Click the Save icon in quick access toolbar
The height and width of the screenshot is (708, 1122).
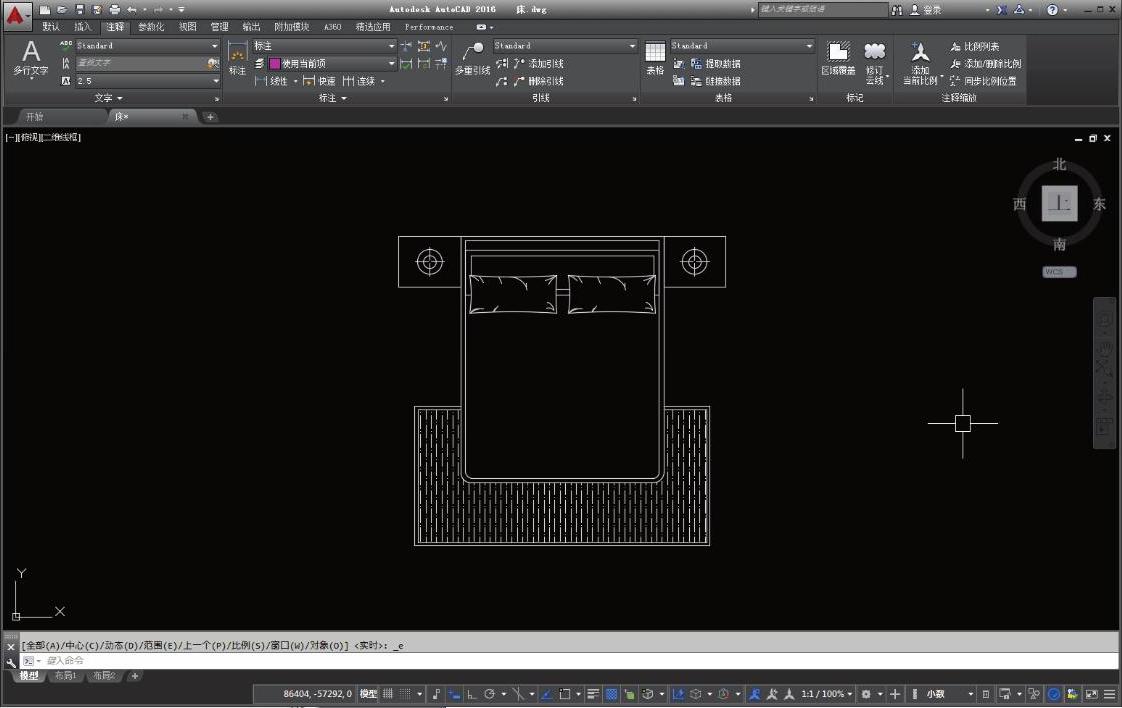tap(79, 9)
